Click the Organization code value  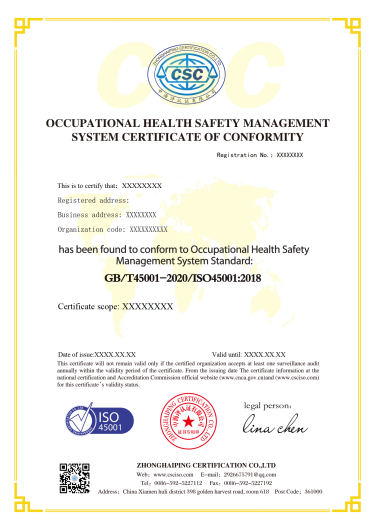148,230
